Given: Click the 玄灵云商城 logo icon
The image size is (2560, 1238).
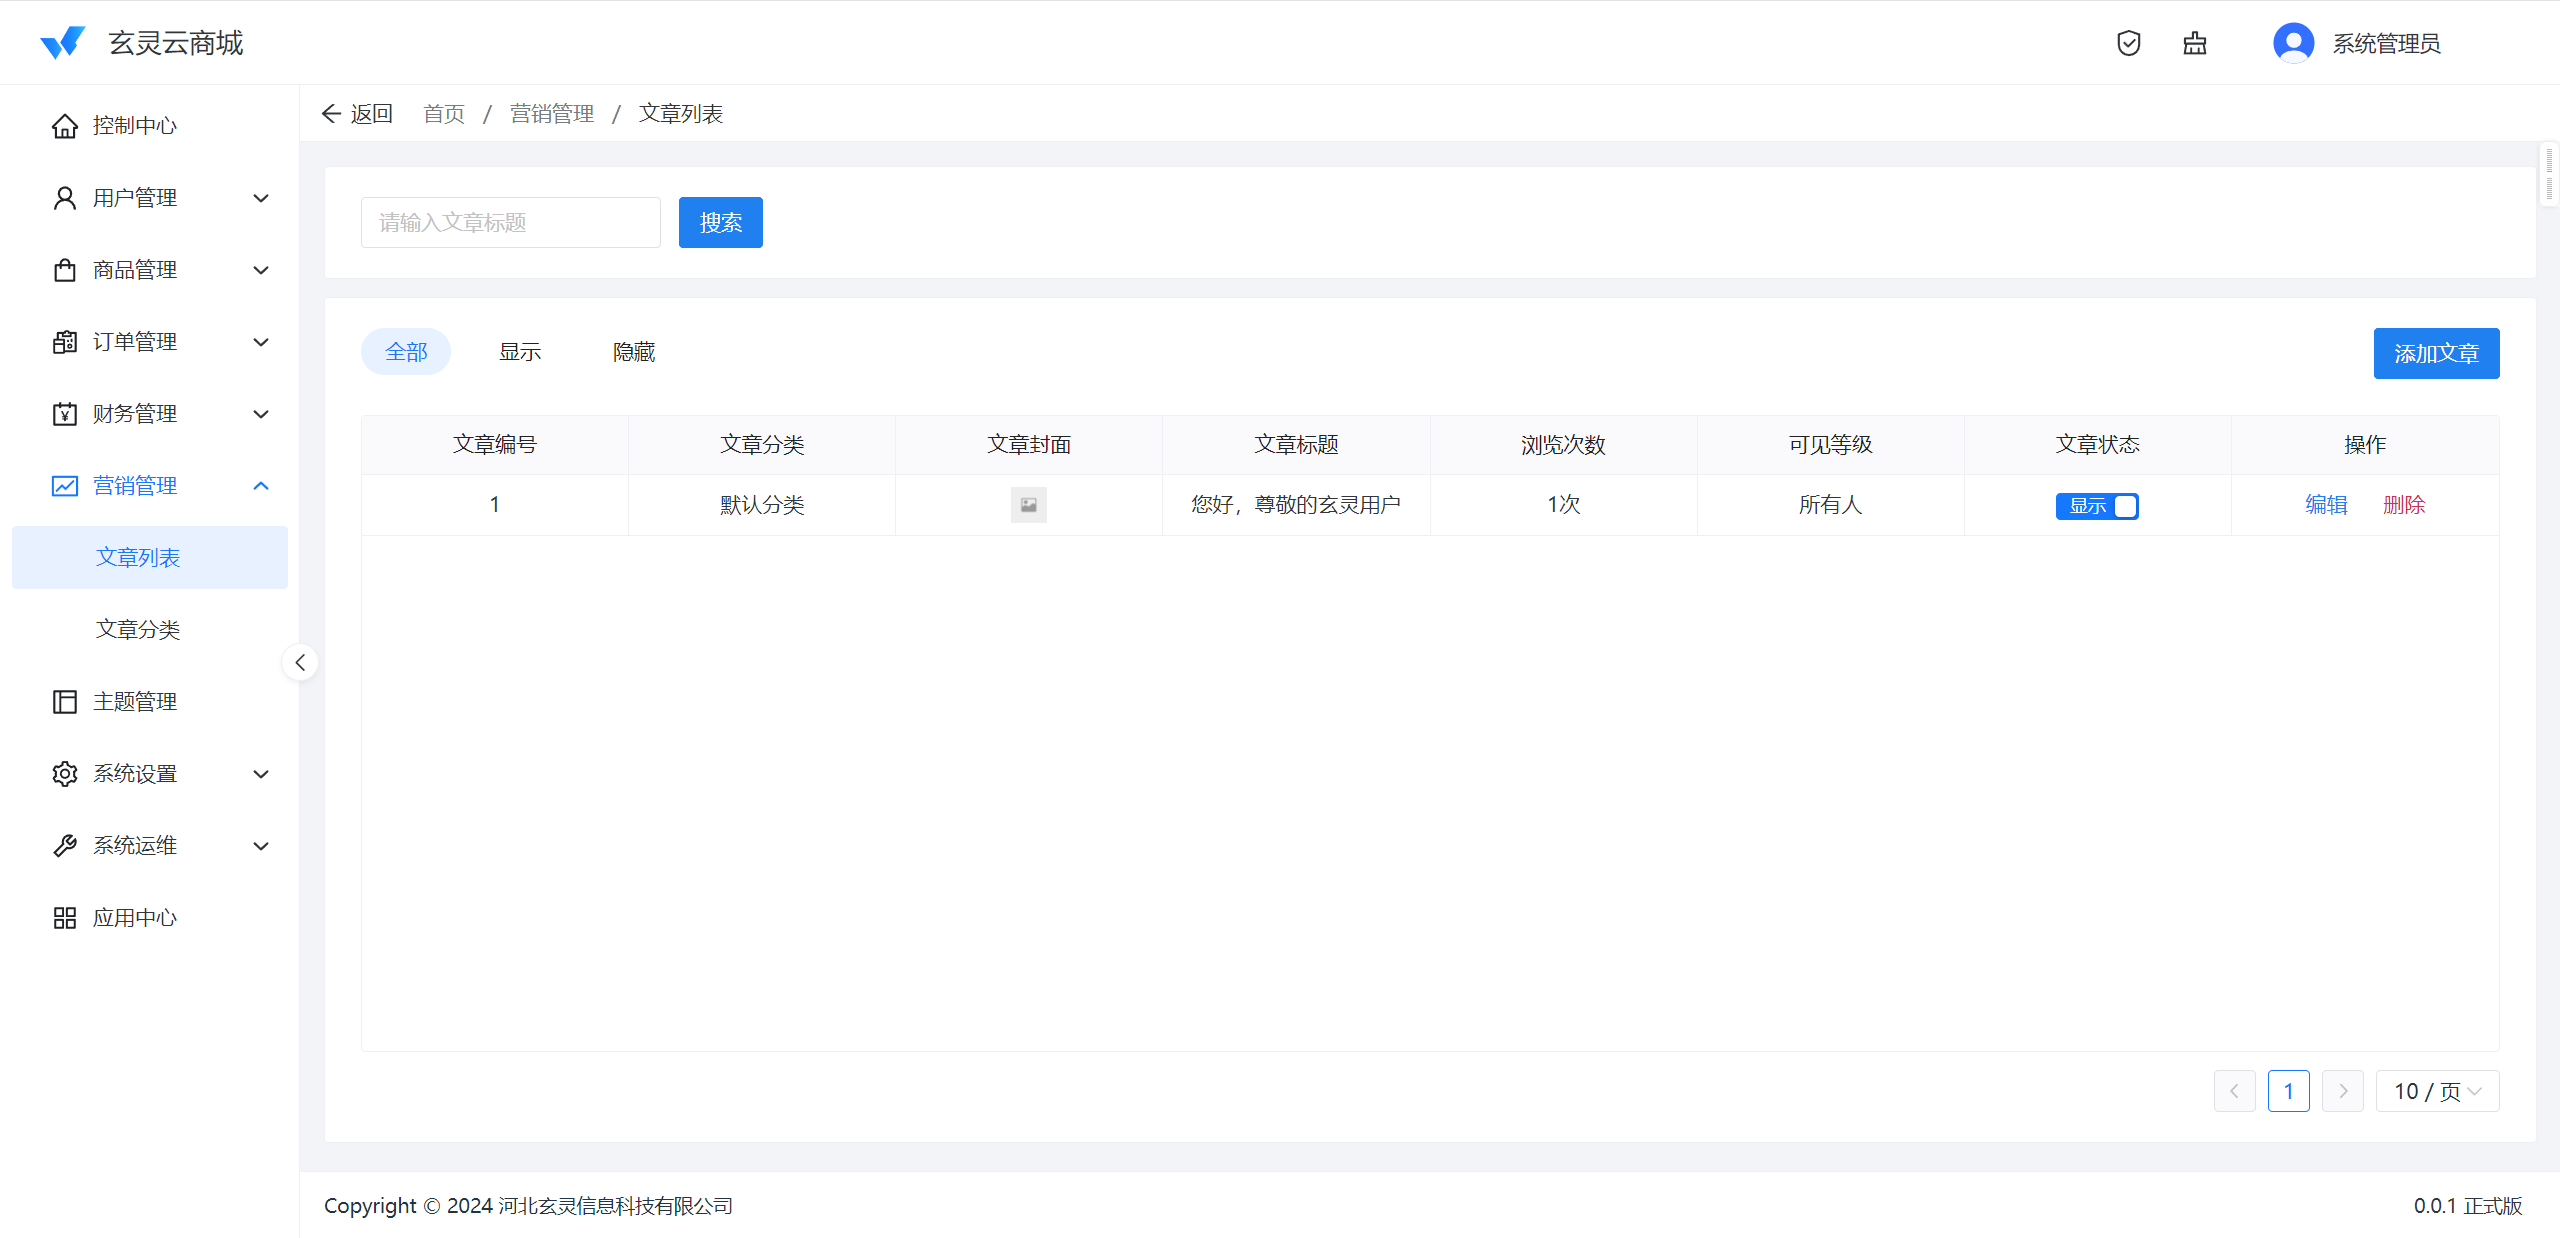Looking at the screenshot, I should (x=62, y=43).
